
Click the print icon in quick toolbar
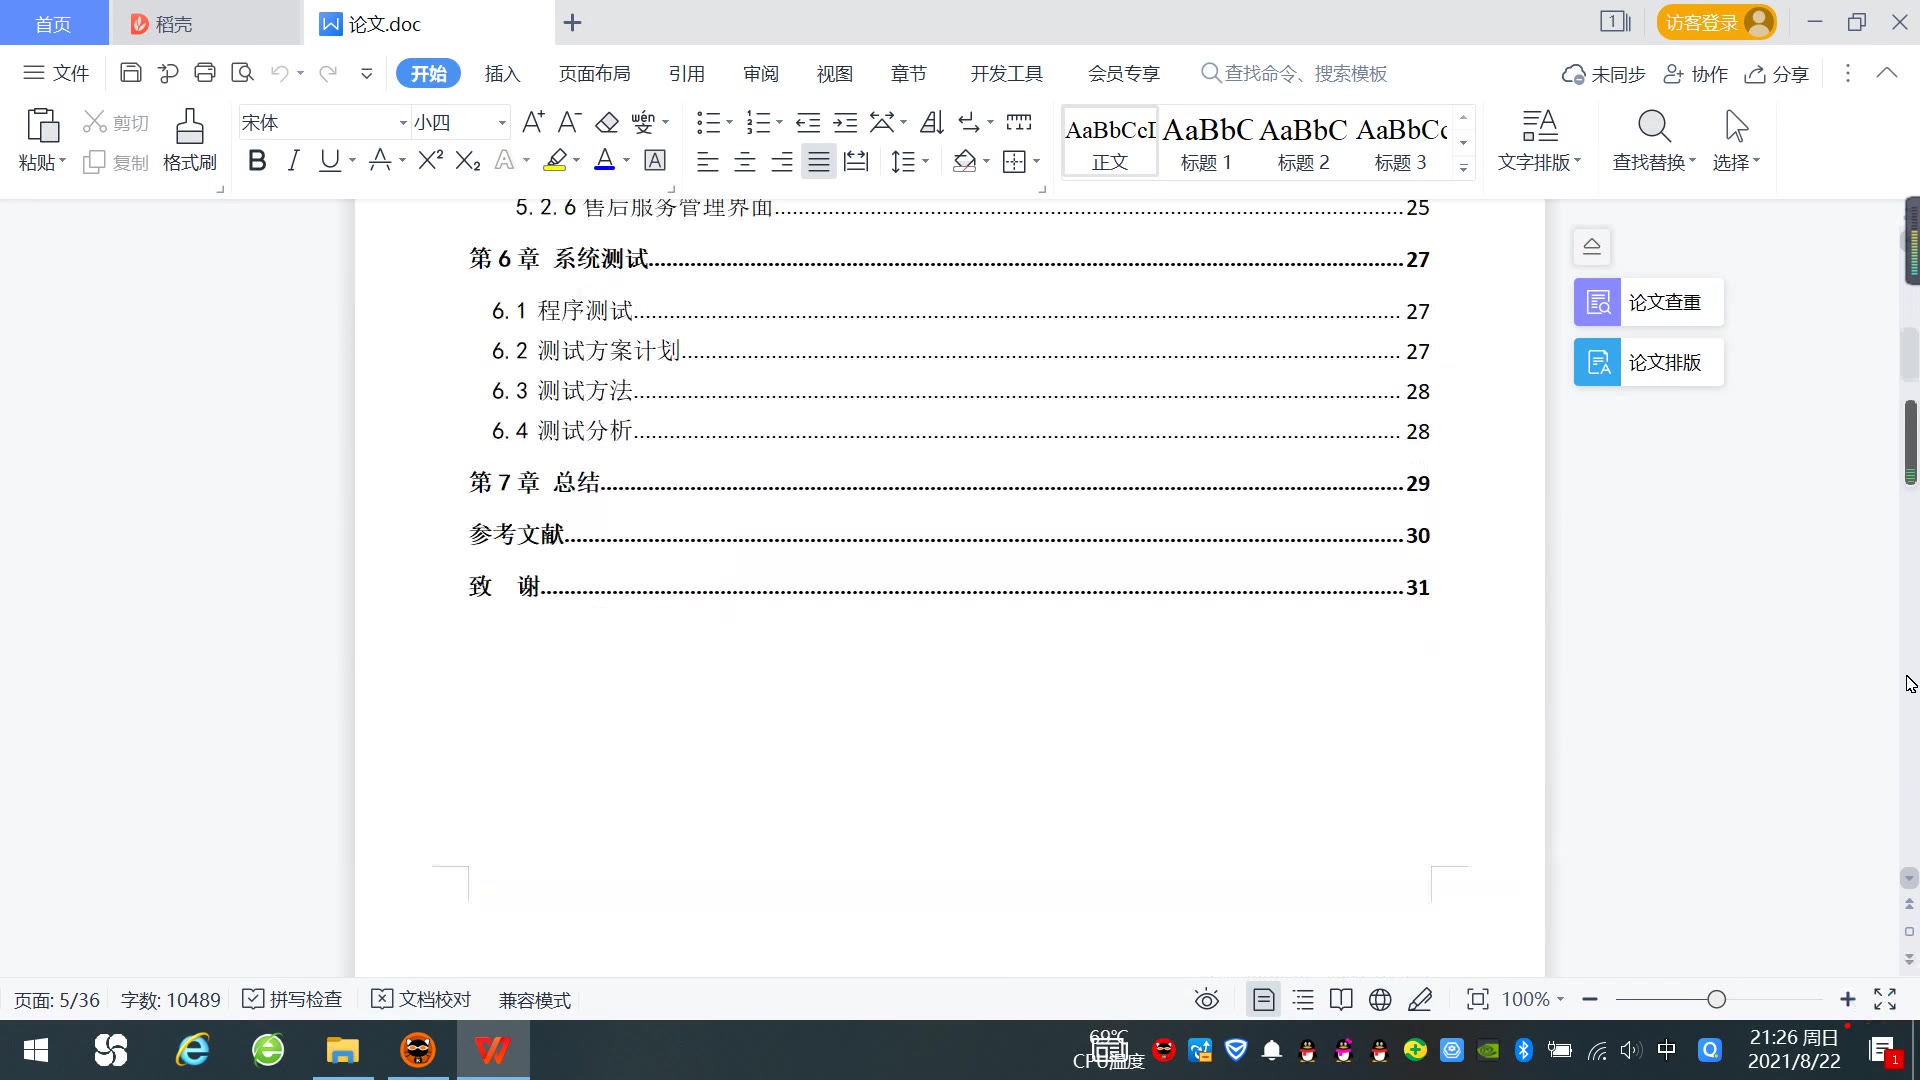pyautogui.click(x=205, y=73)
